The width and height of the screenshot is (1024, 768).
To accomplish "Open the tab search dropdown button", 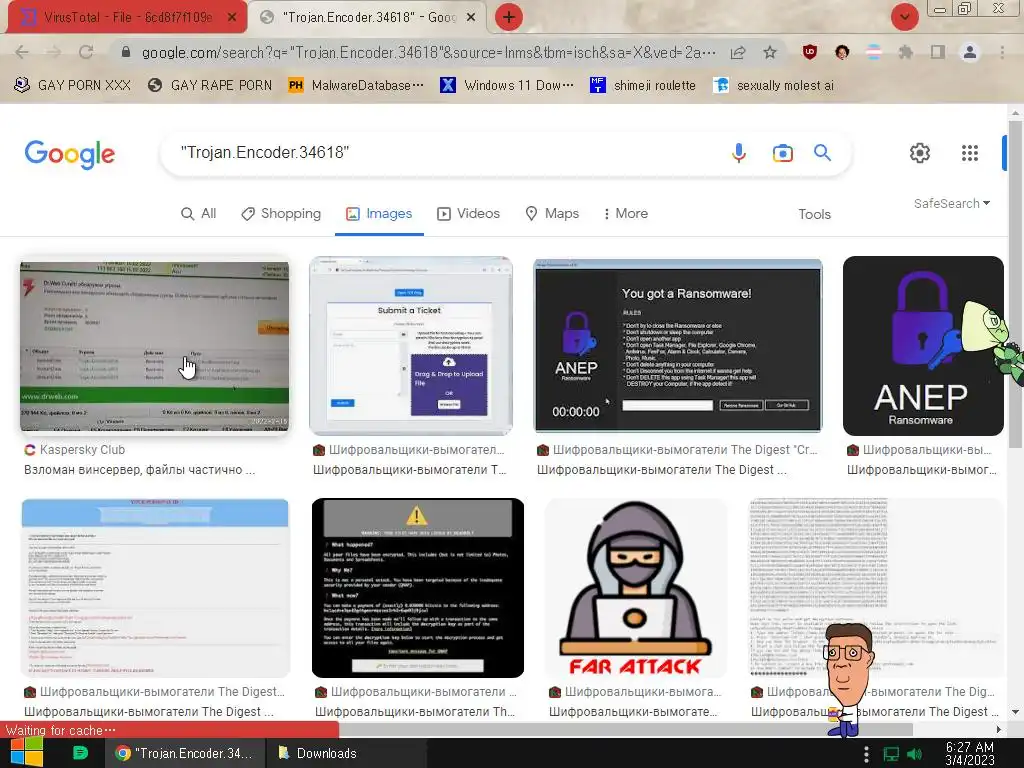I will pos(904,17).
